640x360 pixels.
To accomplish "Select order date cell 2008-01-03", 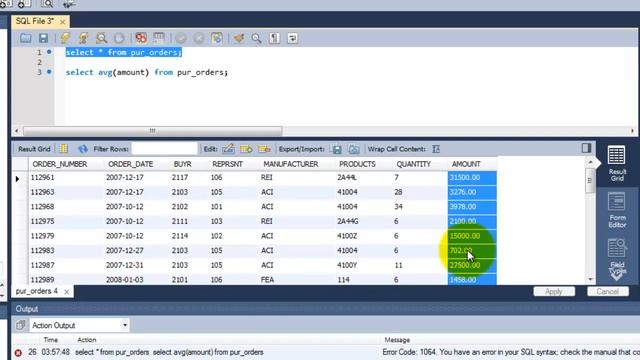I will [x=124, y=280].
